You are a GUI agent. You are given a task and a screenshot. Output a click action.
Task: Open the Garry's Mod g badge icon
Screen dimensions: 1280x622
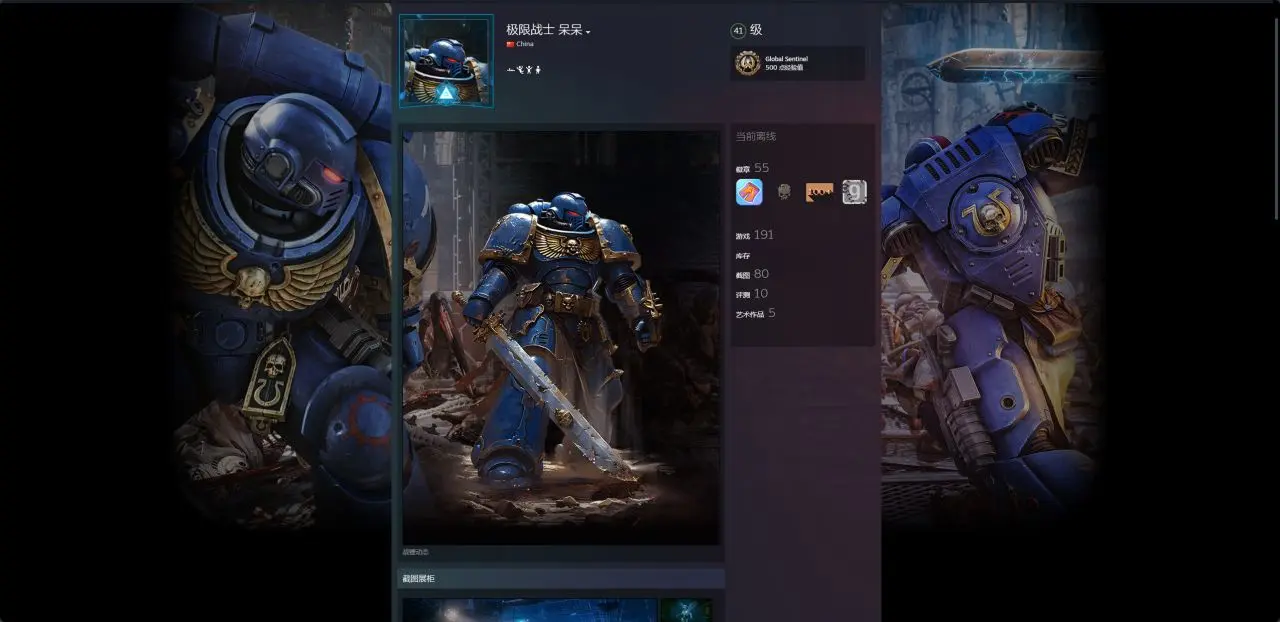854,192
